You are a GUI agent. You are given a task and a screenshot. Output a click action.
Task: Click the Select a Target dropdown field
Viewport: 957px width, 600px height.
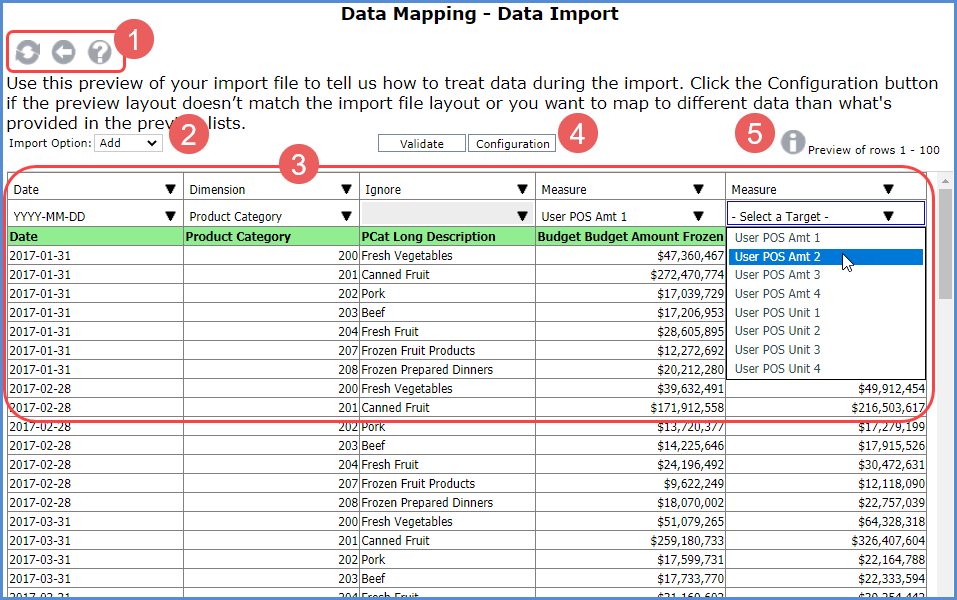pyautogui.click(x=825, y=216)
